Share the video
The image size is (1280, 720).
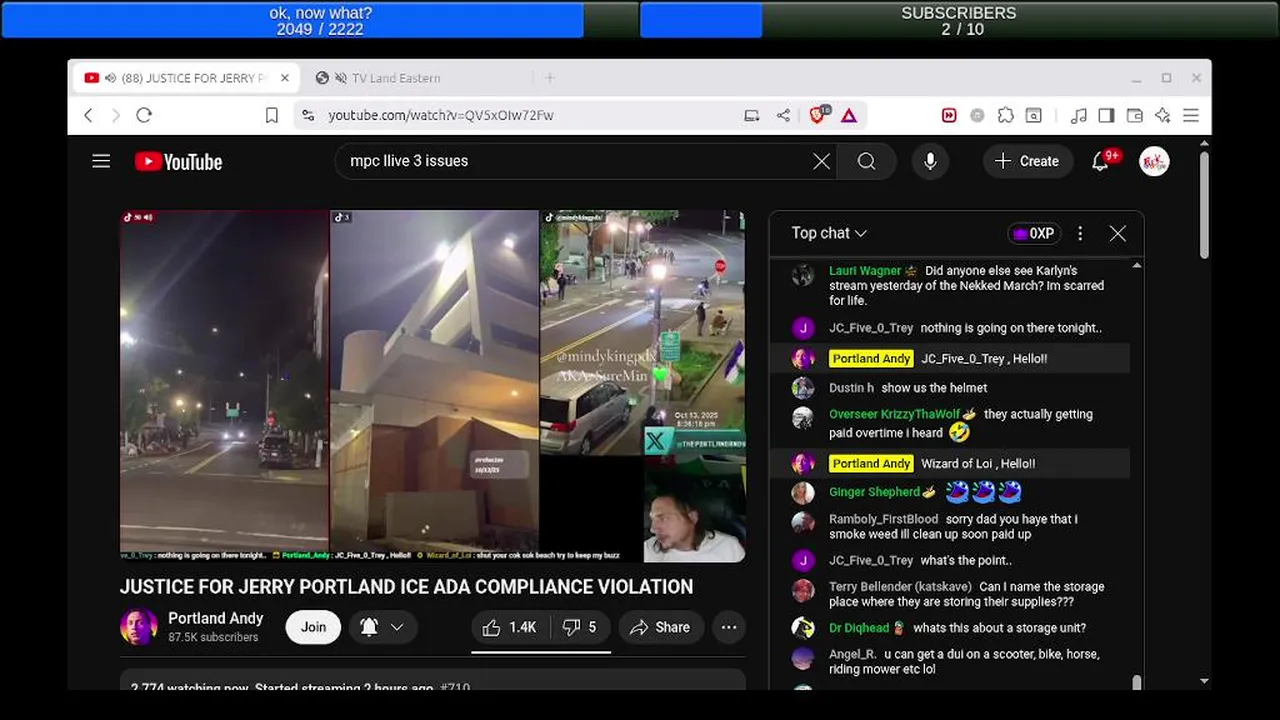click(660, 627)
